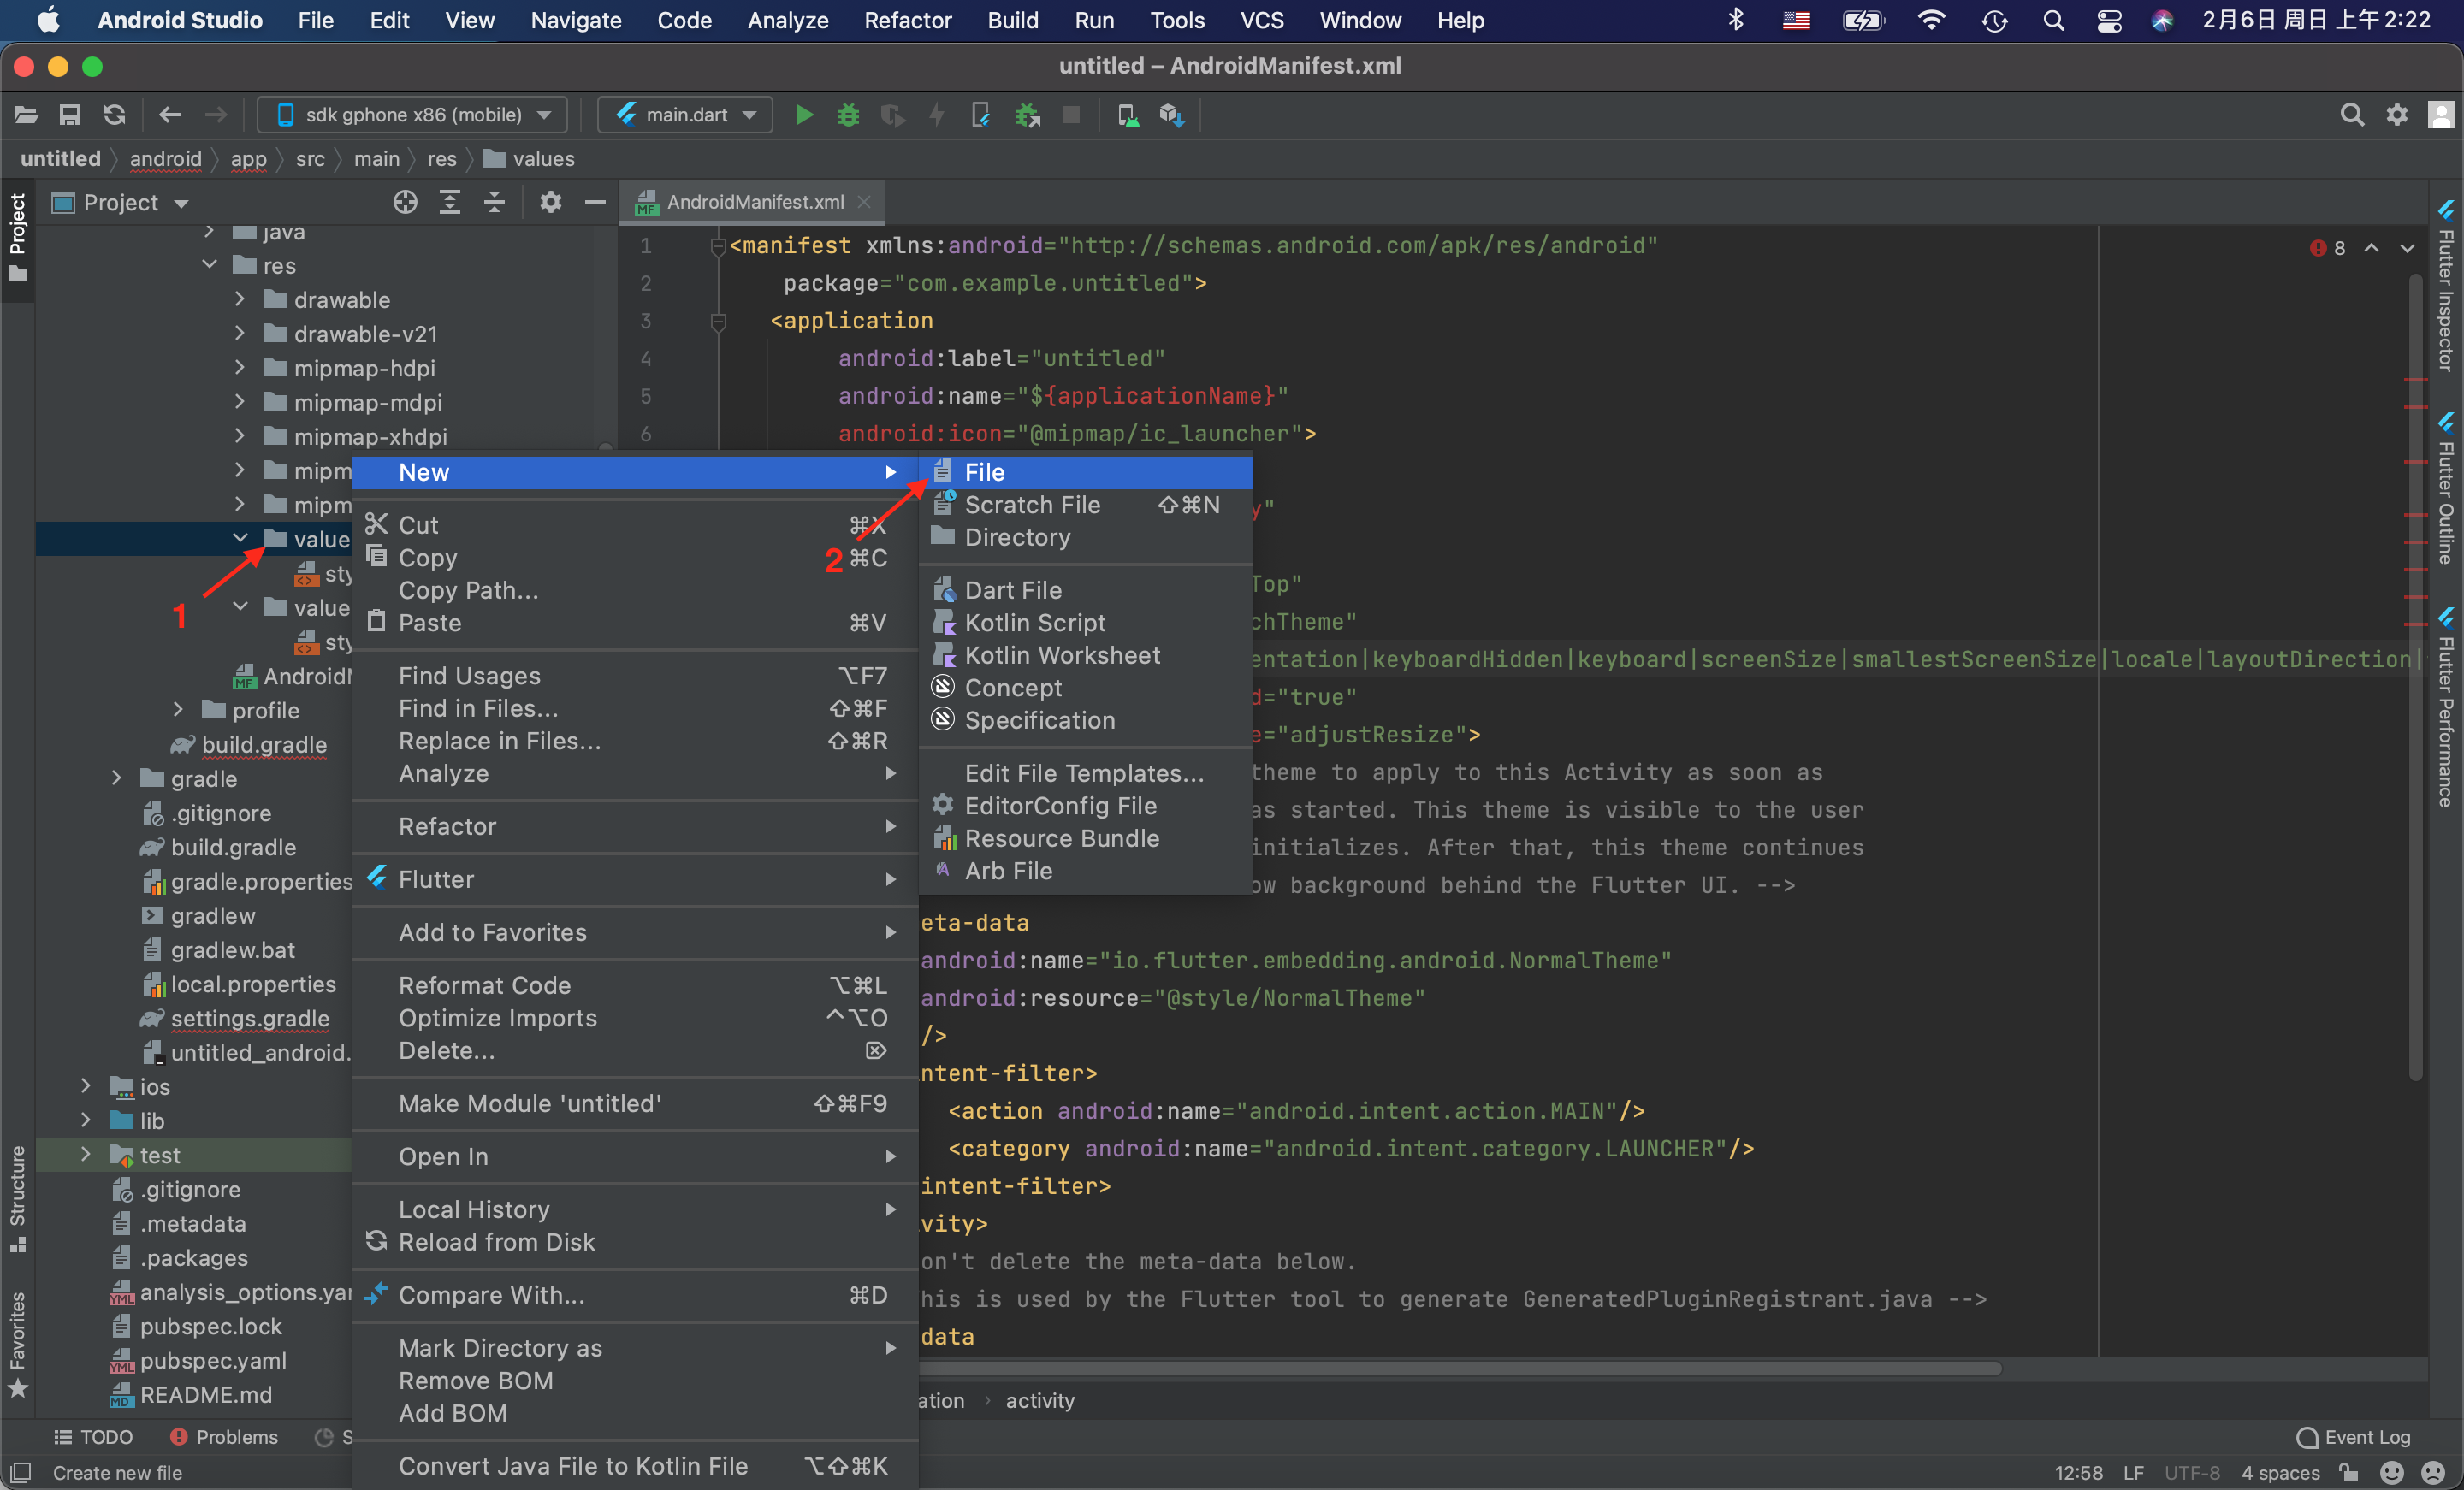Expand the lib folder

pyautogui.click(x=86, y=1120)
